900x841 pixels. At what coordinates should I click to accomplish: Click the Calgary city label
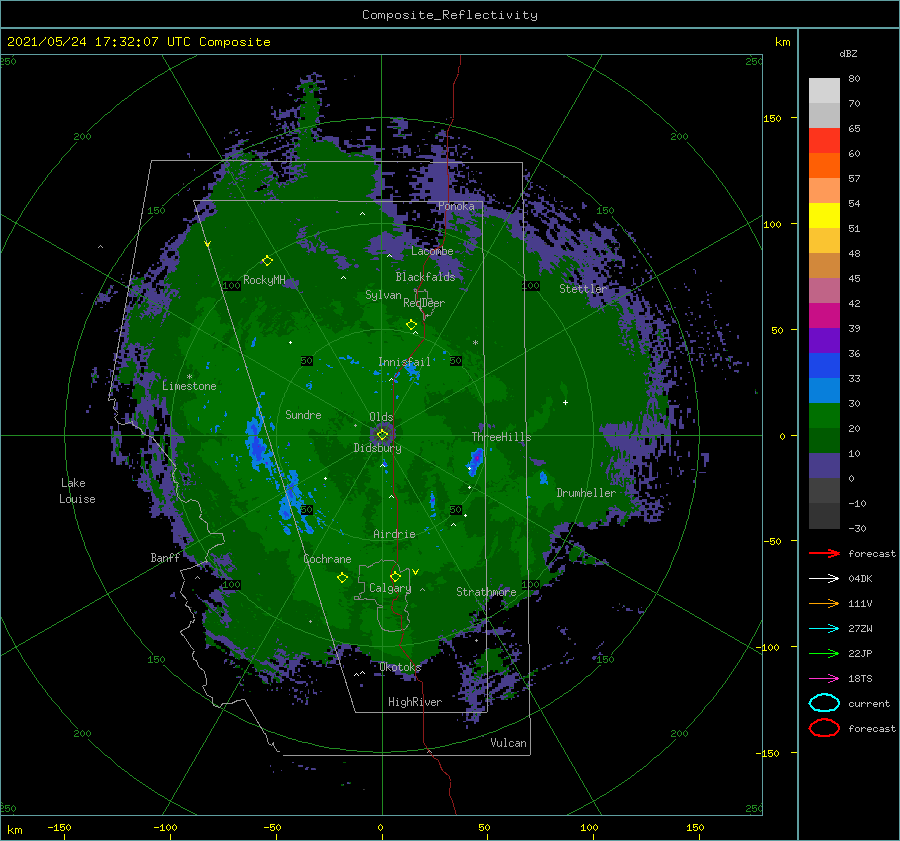(x=390, y=588)
